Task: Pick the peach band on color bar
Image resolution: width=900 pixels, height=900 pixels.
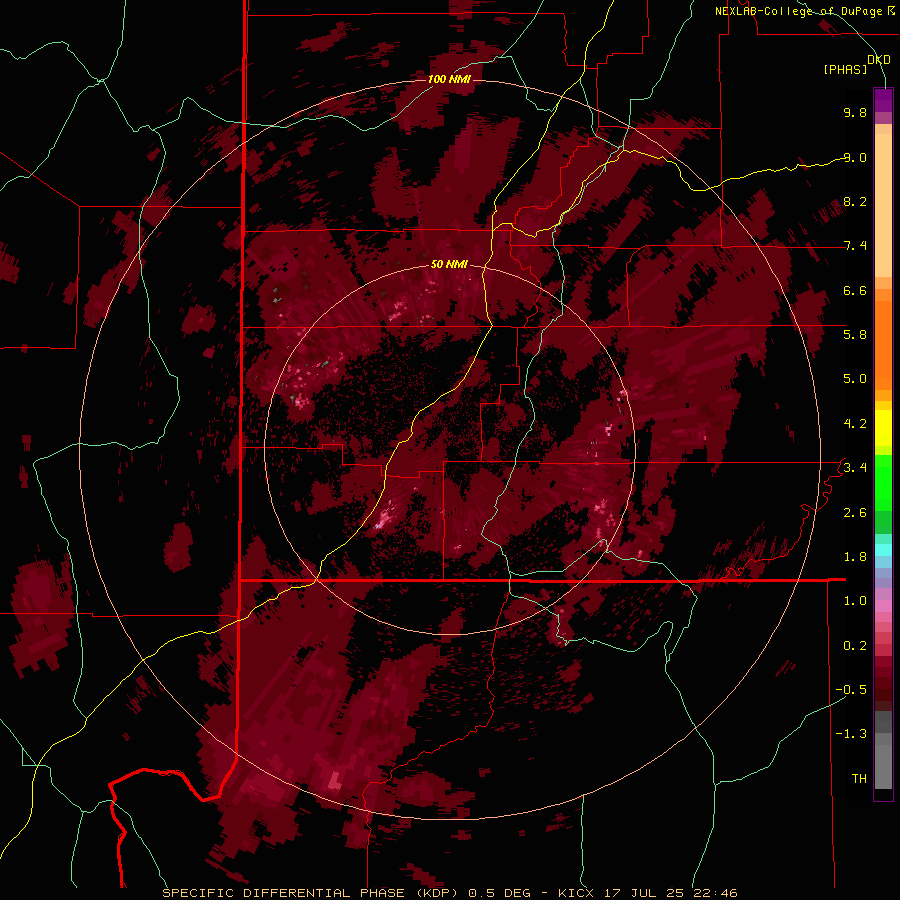Action: (x=883, y=205)
